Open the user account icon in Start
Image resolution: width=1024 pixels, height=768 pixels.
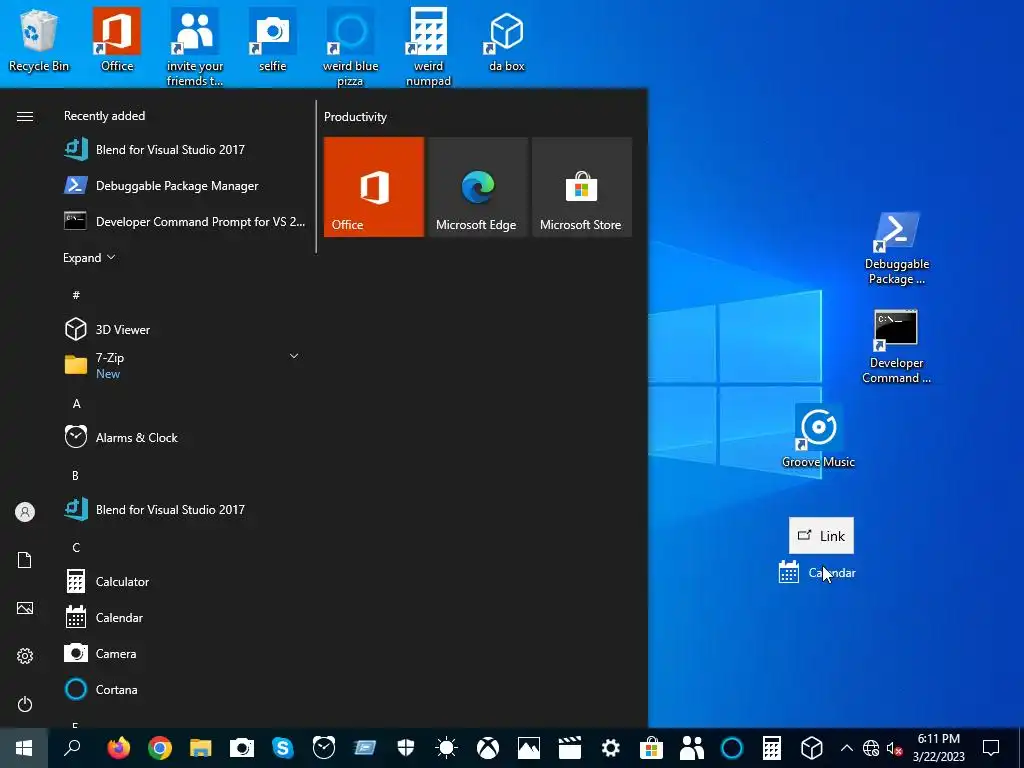click(x=25, y=512)
